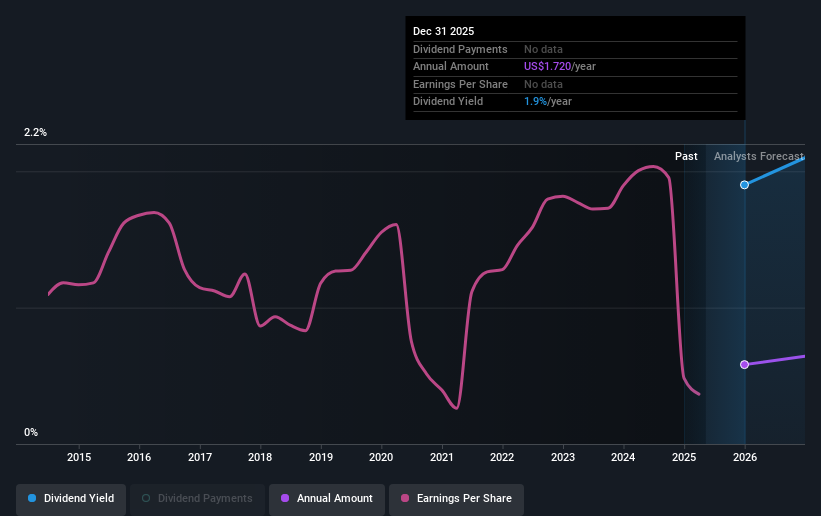
Task: Toggle the Dividend Yield legend button
Action: (x=71, y=498)
